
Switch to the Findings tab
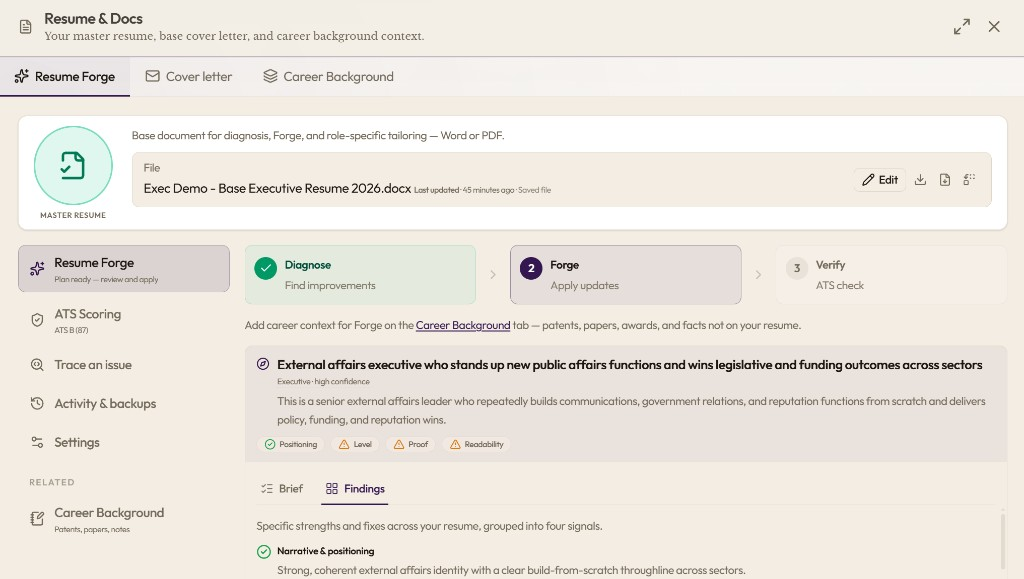[x=355, y=489]
